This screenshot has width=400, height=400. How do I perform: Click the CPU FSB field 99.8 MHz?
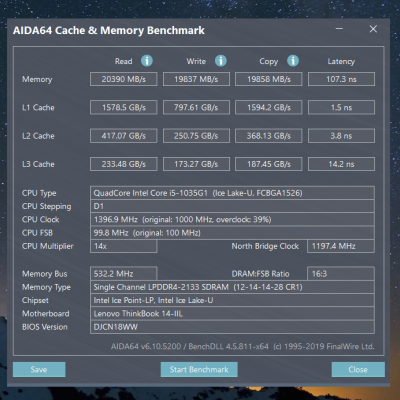pos(232,233)
